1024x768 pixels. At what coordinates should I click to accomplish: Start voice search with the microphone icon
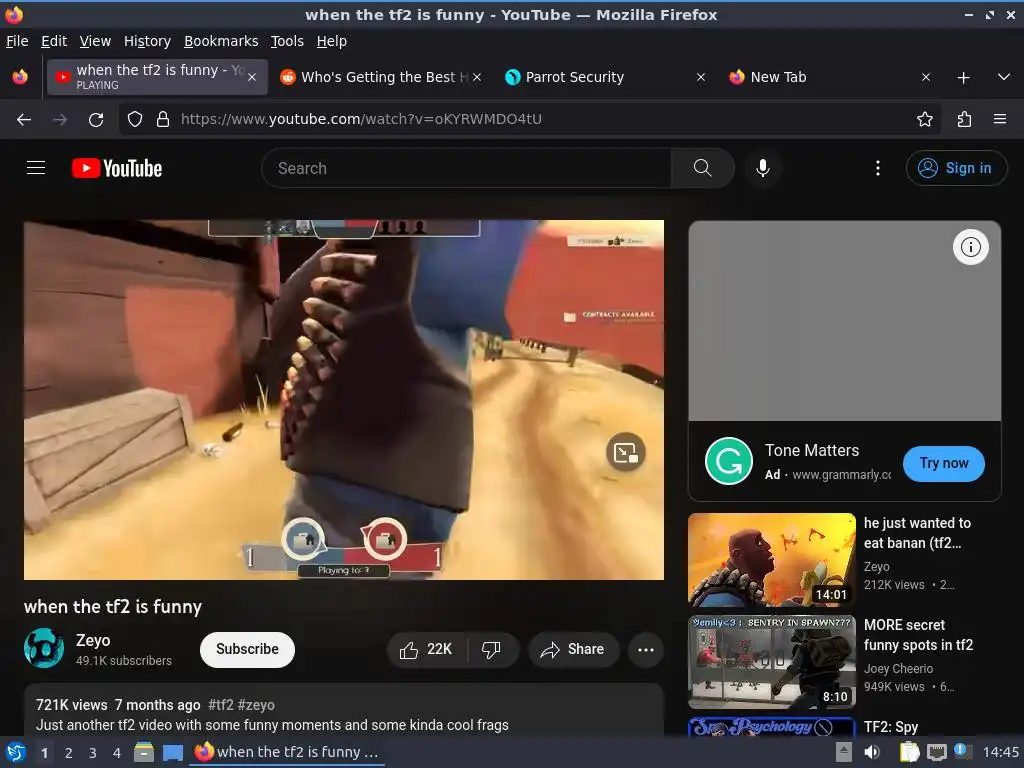762,168
